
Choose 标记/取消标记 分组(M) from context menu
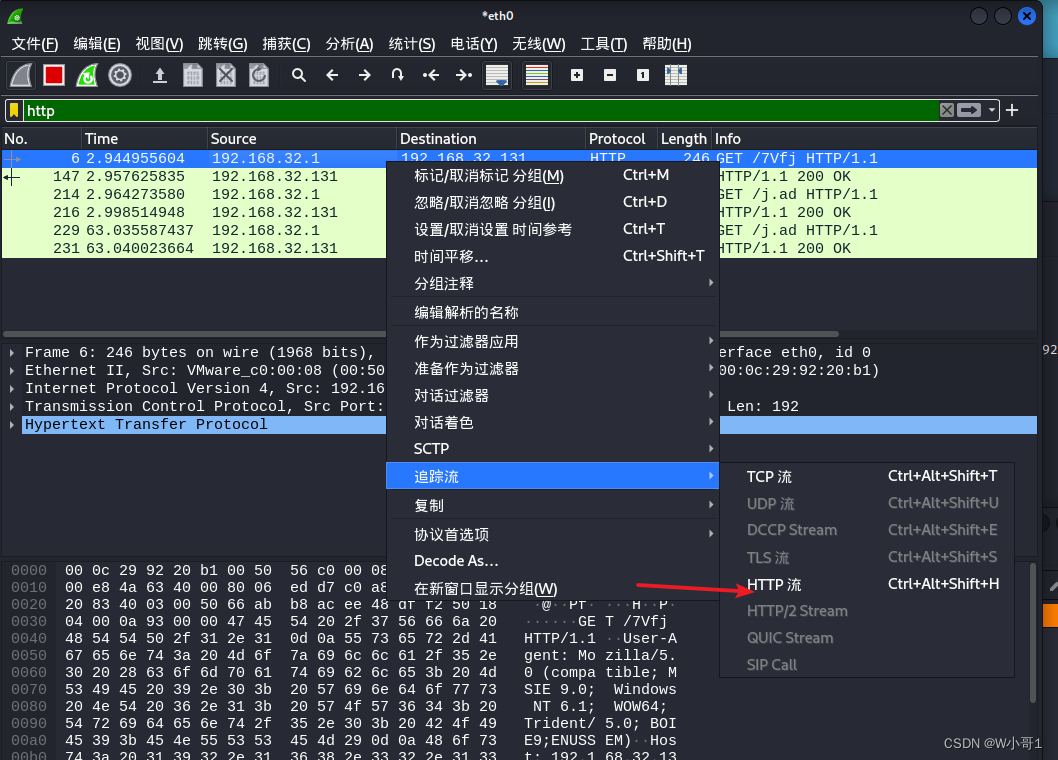pos(552,175)
